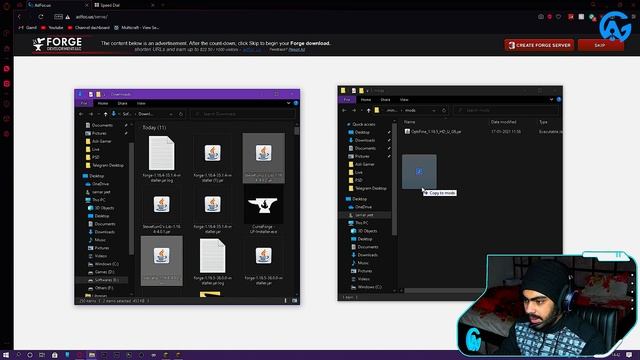Go back using the browser back arrow
The height and width of the screenshot is (360, 640).
coord(19,17)
